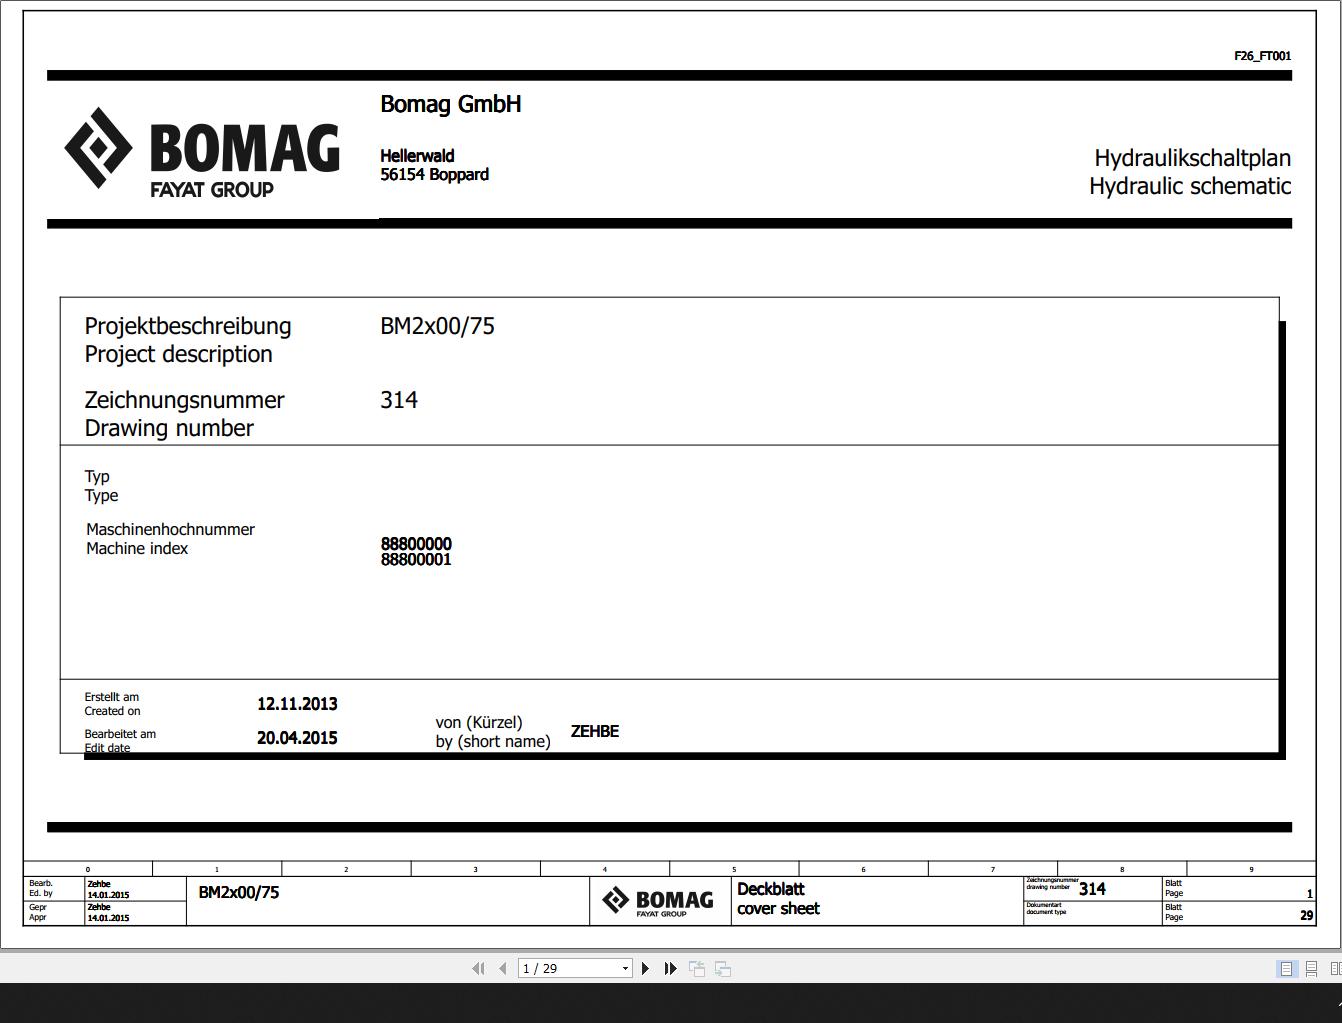Click machine index 88800000
Viewport: 1342px width, 1023px height.
pos(415,545)
